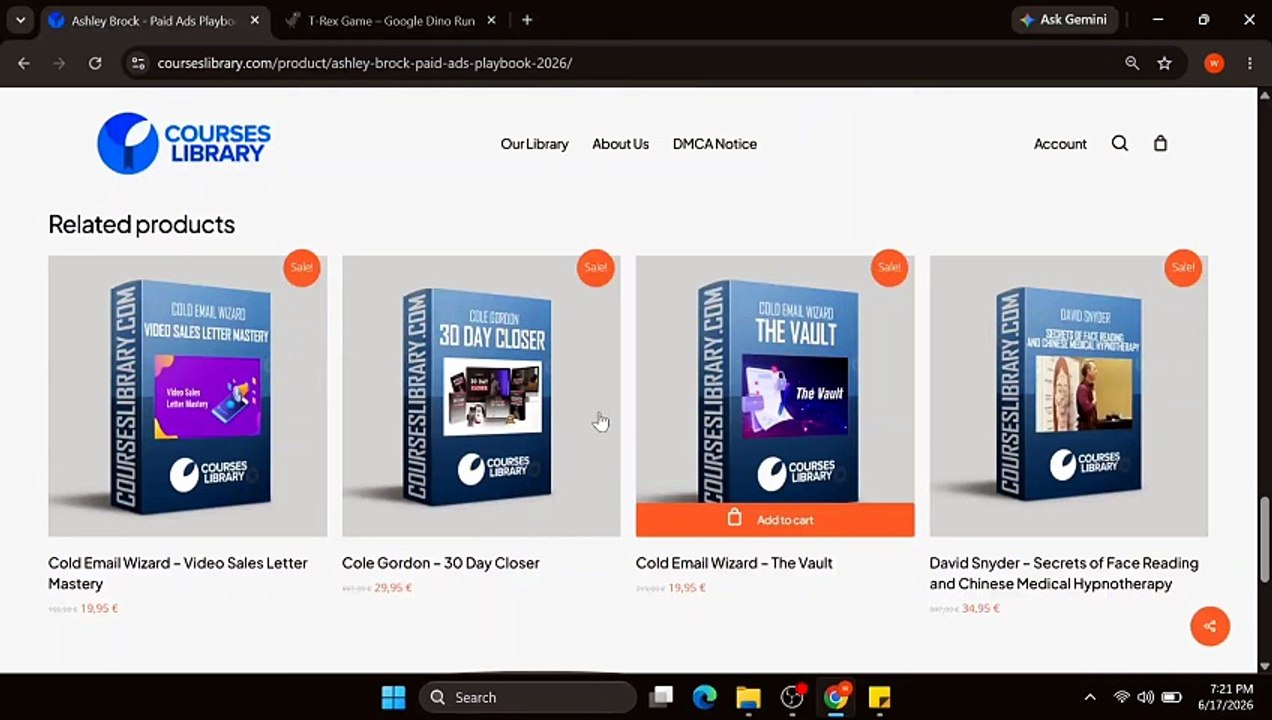Open Chrome three-dot menu

coord(1249,63)
